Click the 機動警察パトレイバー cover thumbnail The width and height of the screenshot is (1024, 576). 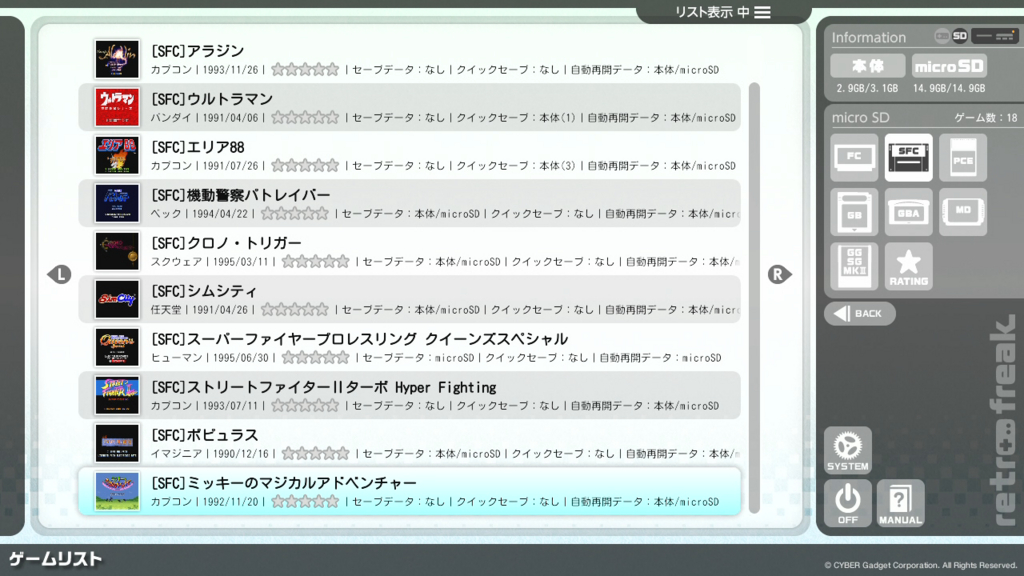(117, 203)
